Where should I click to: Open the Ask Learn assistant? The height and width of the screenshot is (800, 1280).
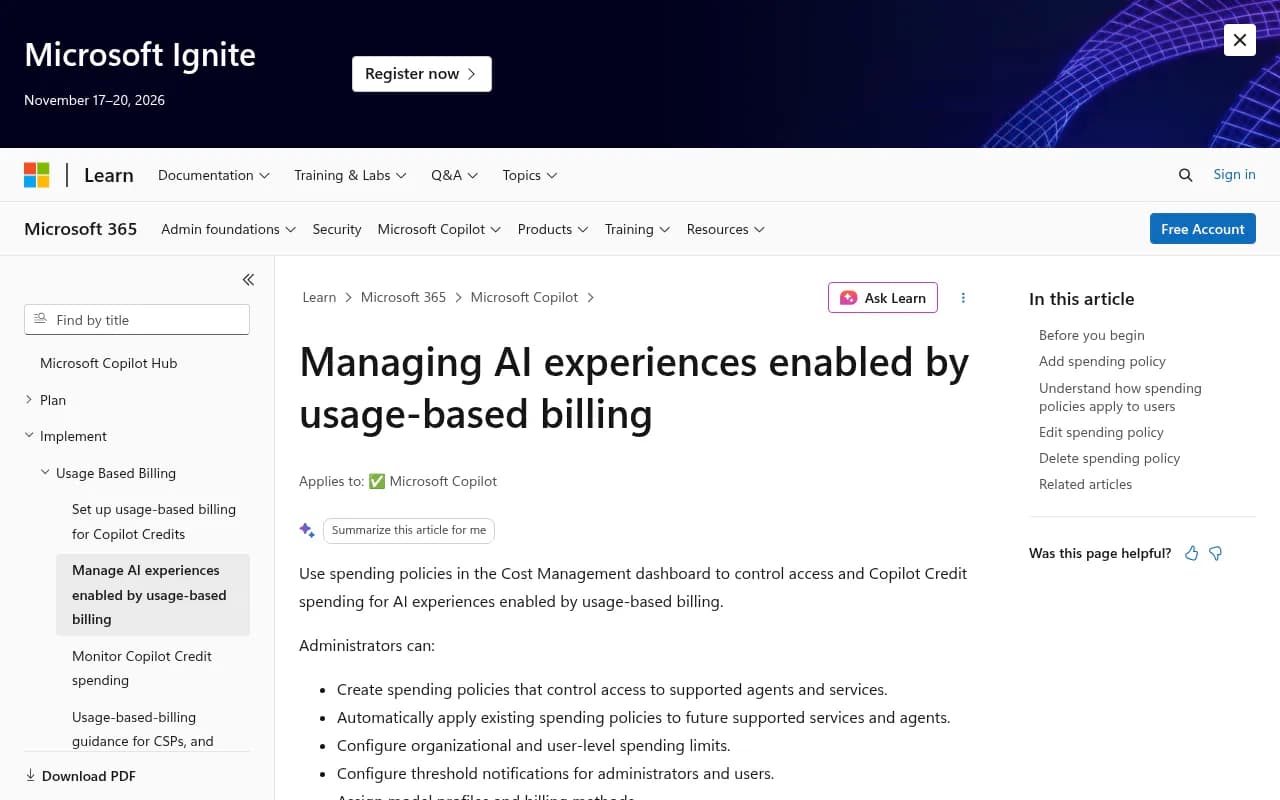(883, 298)
